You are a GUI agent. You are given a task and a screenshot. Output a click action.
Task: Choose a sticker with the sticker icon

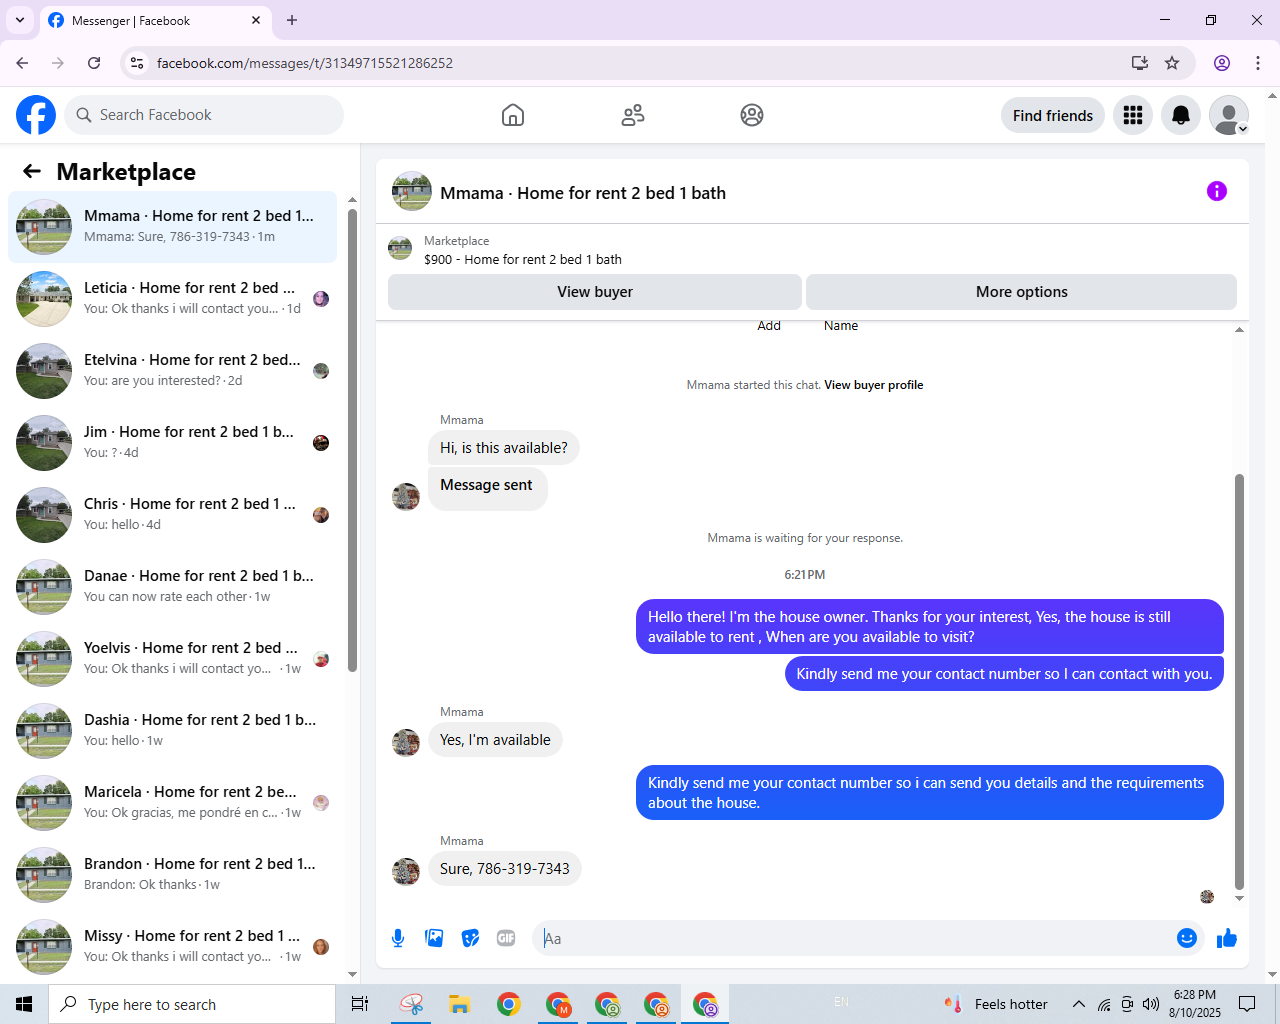pyautogui.click(x=470, y=938)
